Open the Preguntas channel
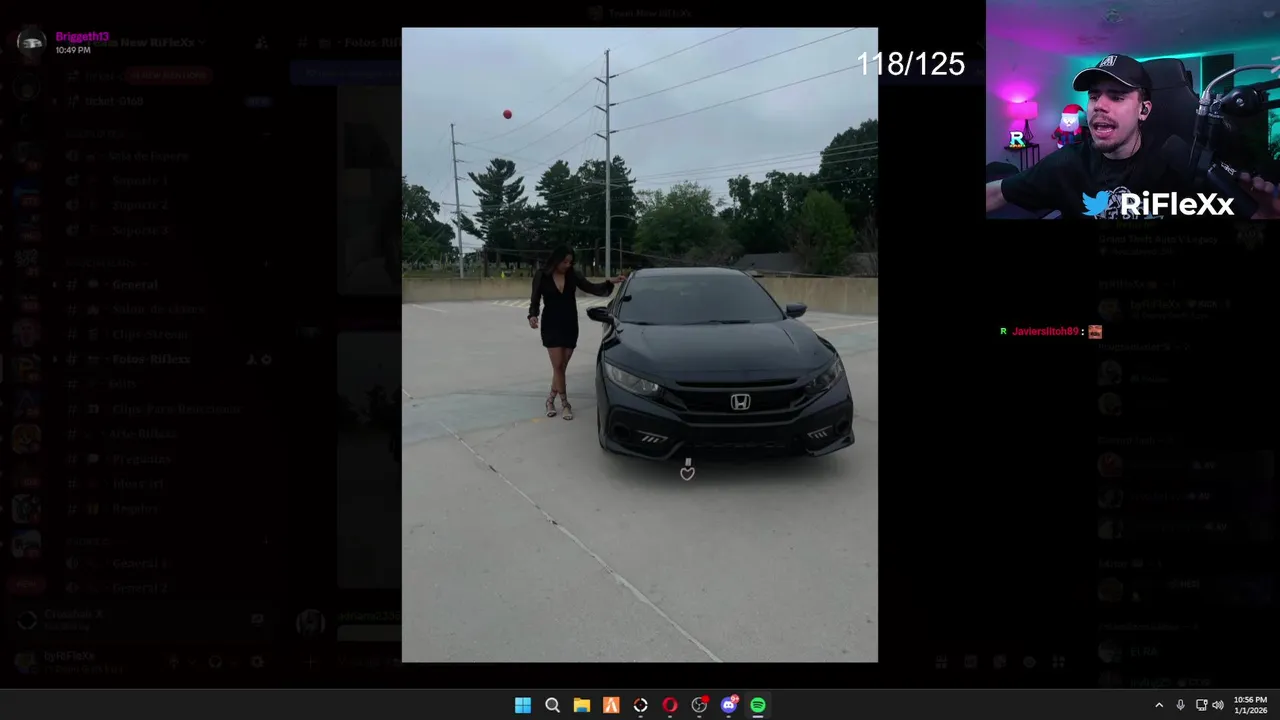 click(x=166, y=459)
